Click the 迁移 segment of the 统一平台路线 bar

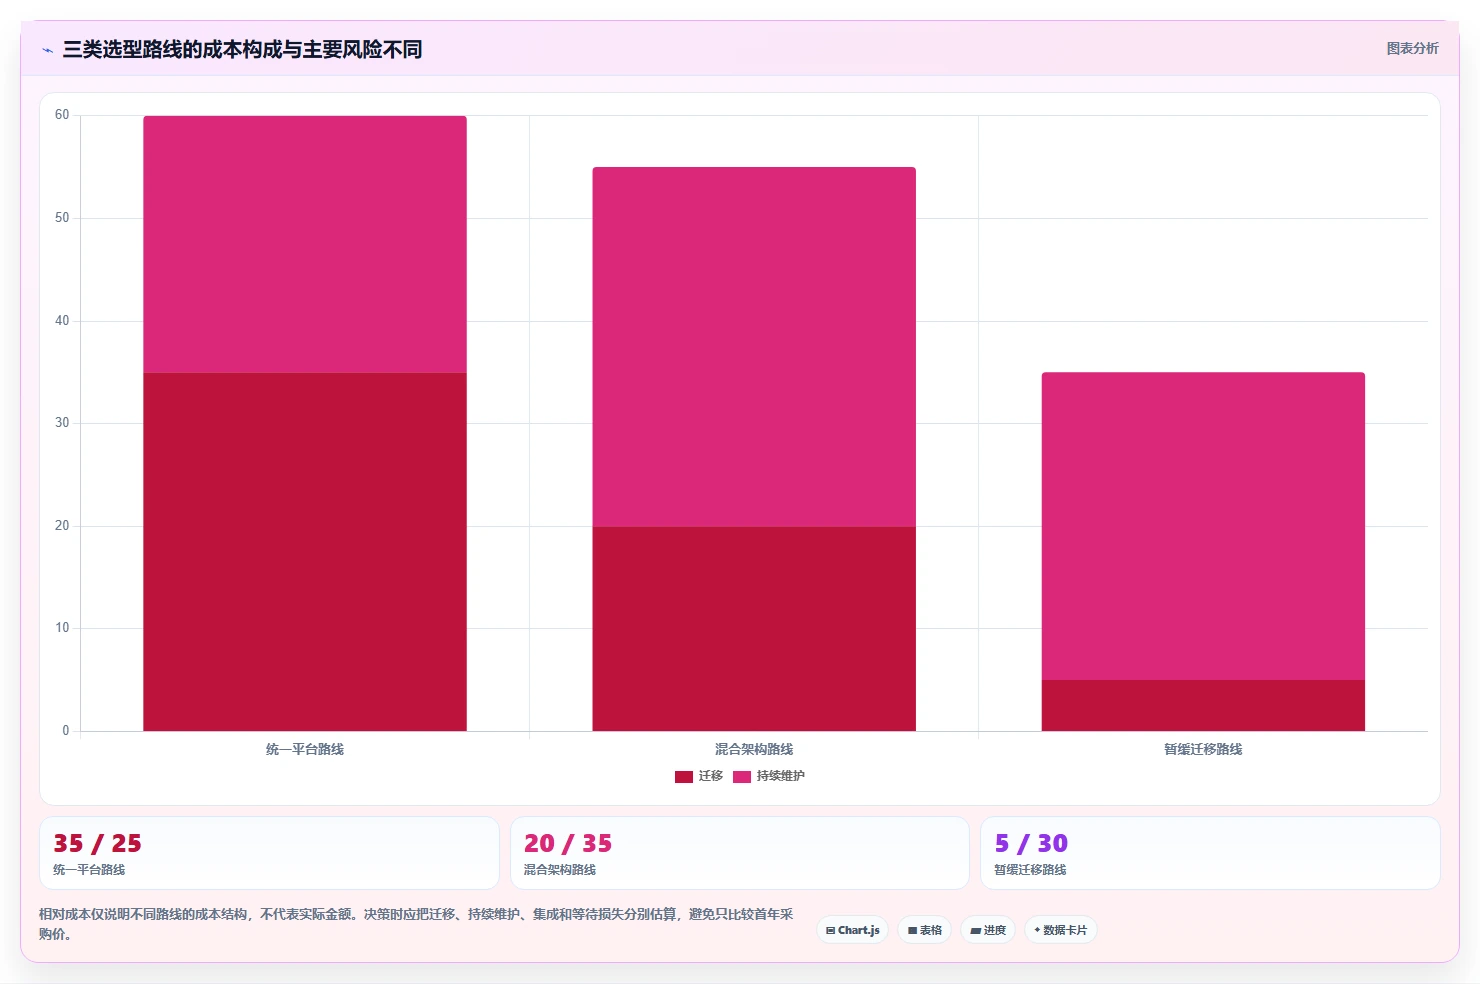tap(305, 552)
